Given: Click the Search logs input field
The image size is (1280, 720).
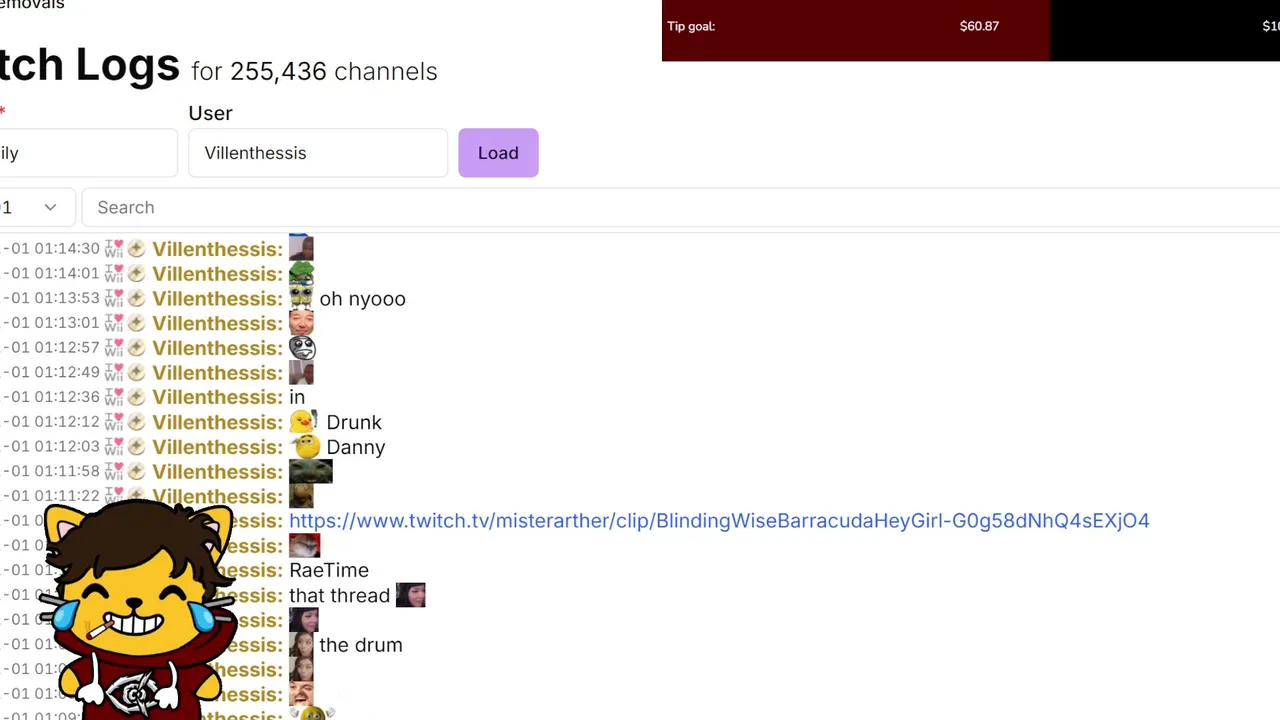Looking at the screenshot, I should [x=680, y=207].
